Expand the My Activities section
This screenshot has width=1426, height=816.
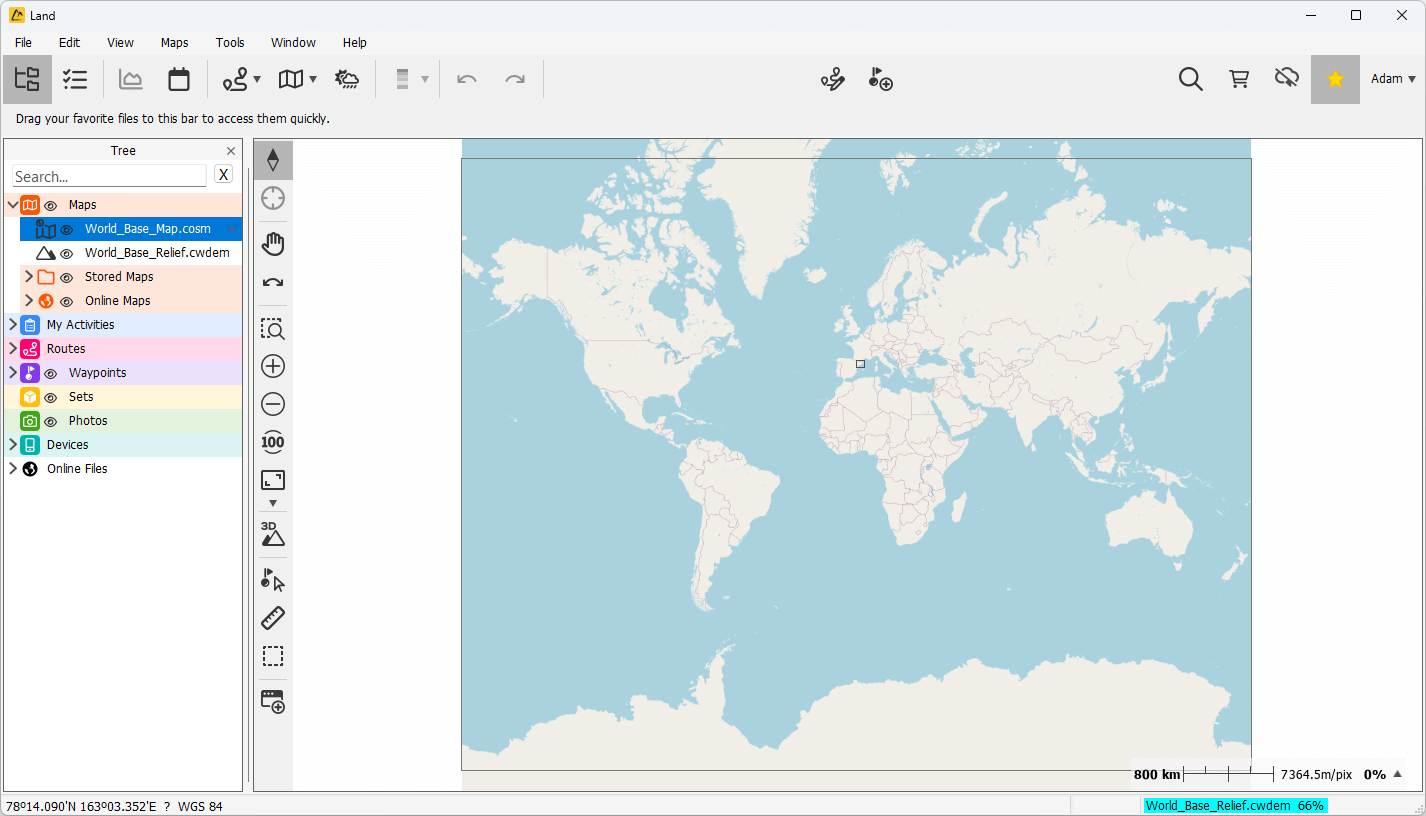[12, 324]
